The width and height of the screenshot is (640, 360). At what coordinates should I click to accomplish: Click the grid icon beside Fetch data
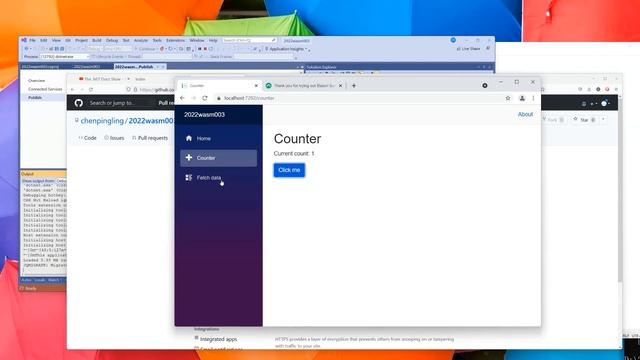click(x=189, y=178)
